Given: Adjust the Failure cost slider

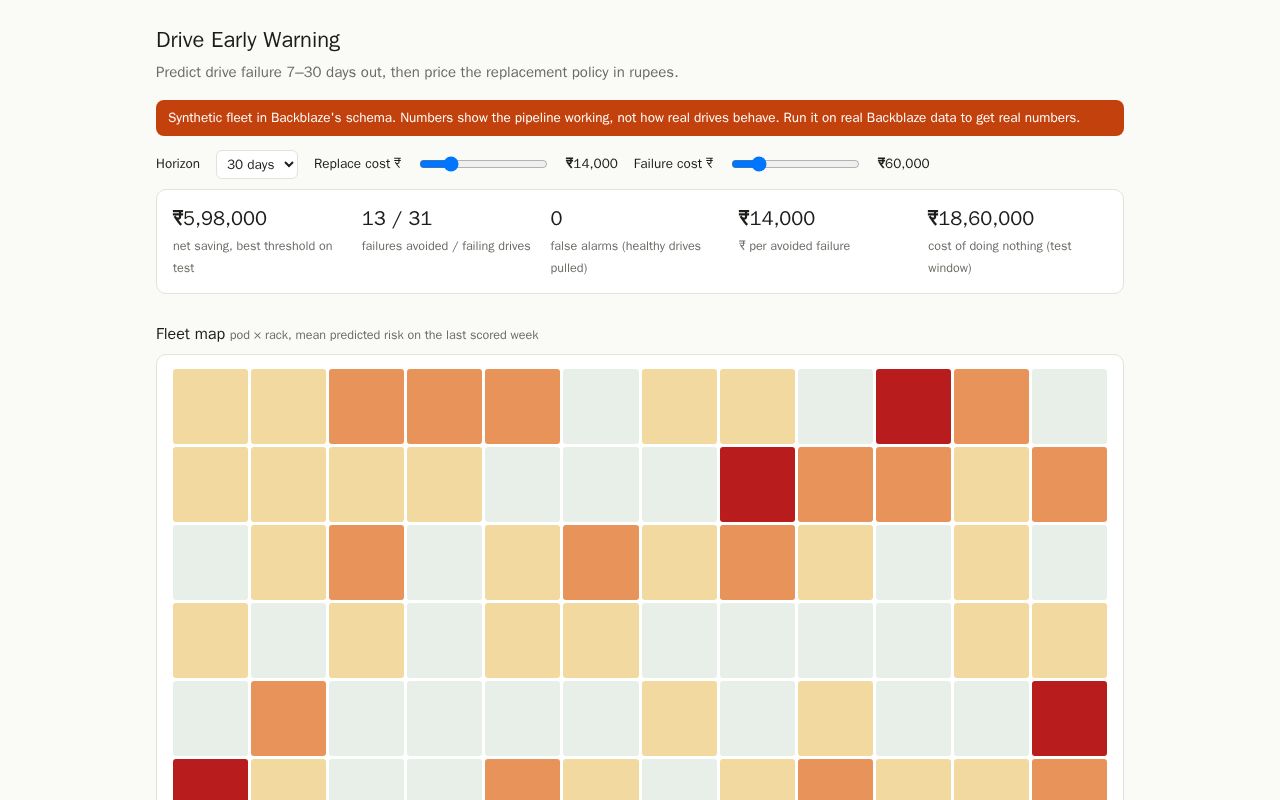Looking at the screenshot, I should (795, 164).
